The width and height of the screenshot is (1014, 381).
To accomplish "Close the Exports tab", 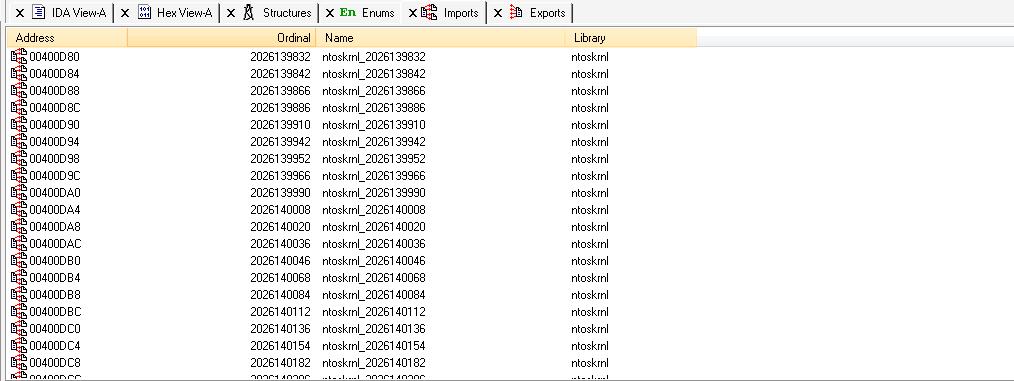I will [498, 13].
